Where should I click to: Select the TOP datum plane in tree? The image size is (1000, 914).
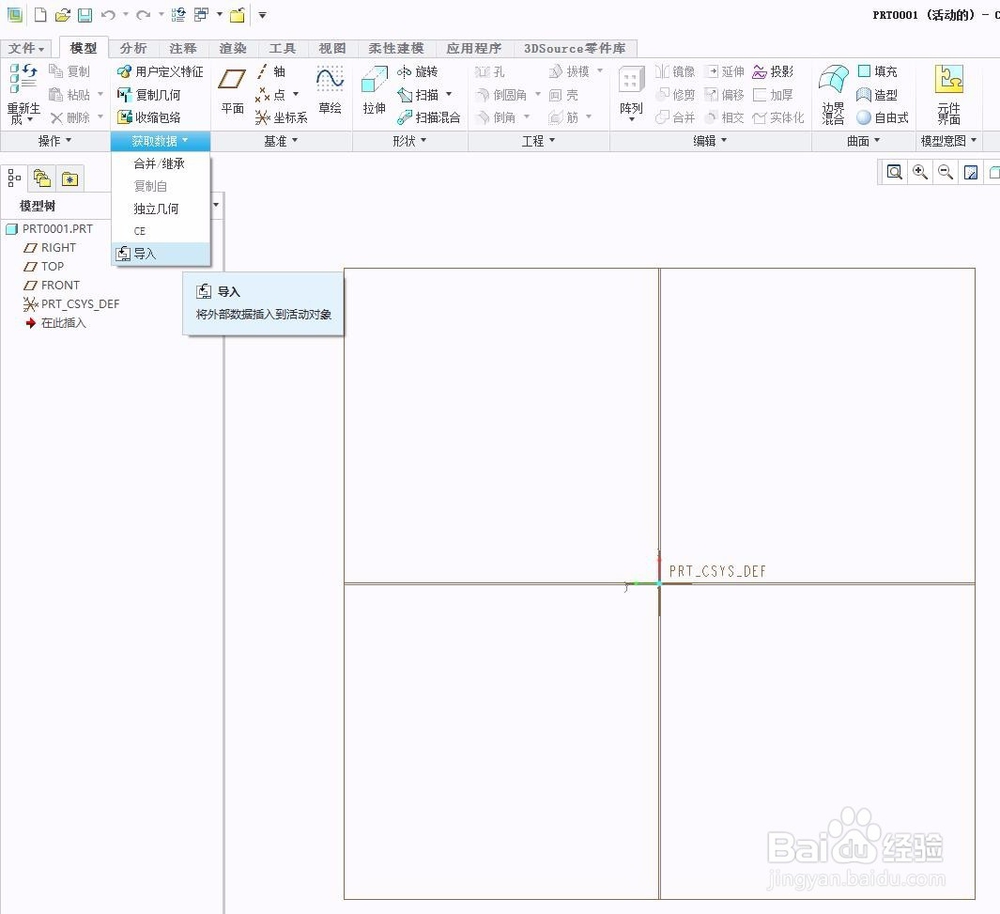click(x=44, y=266)
